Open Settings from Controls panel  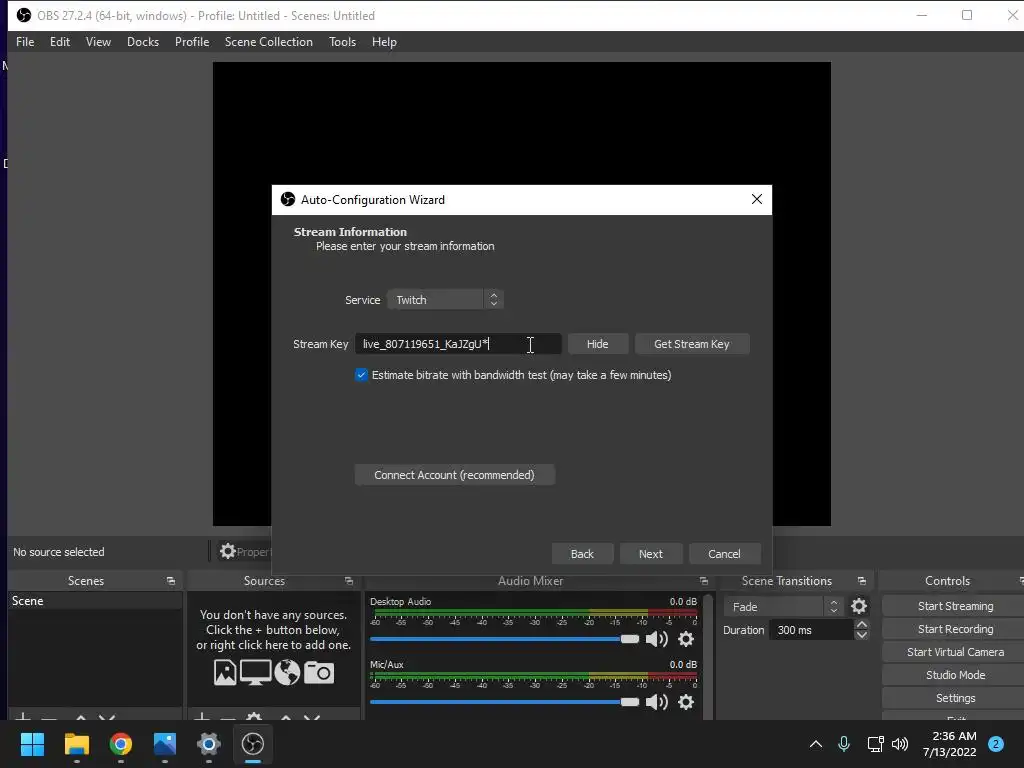pyautogui.click(x=955, y=698)
